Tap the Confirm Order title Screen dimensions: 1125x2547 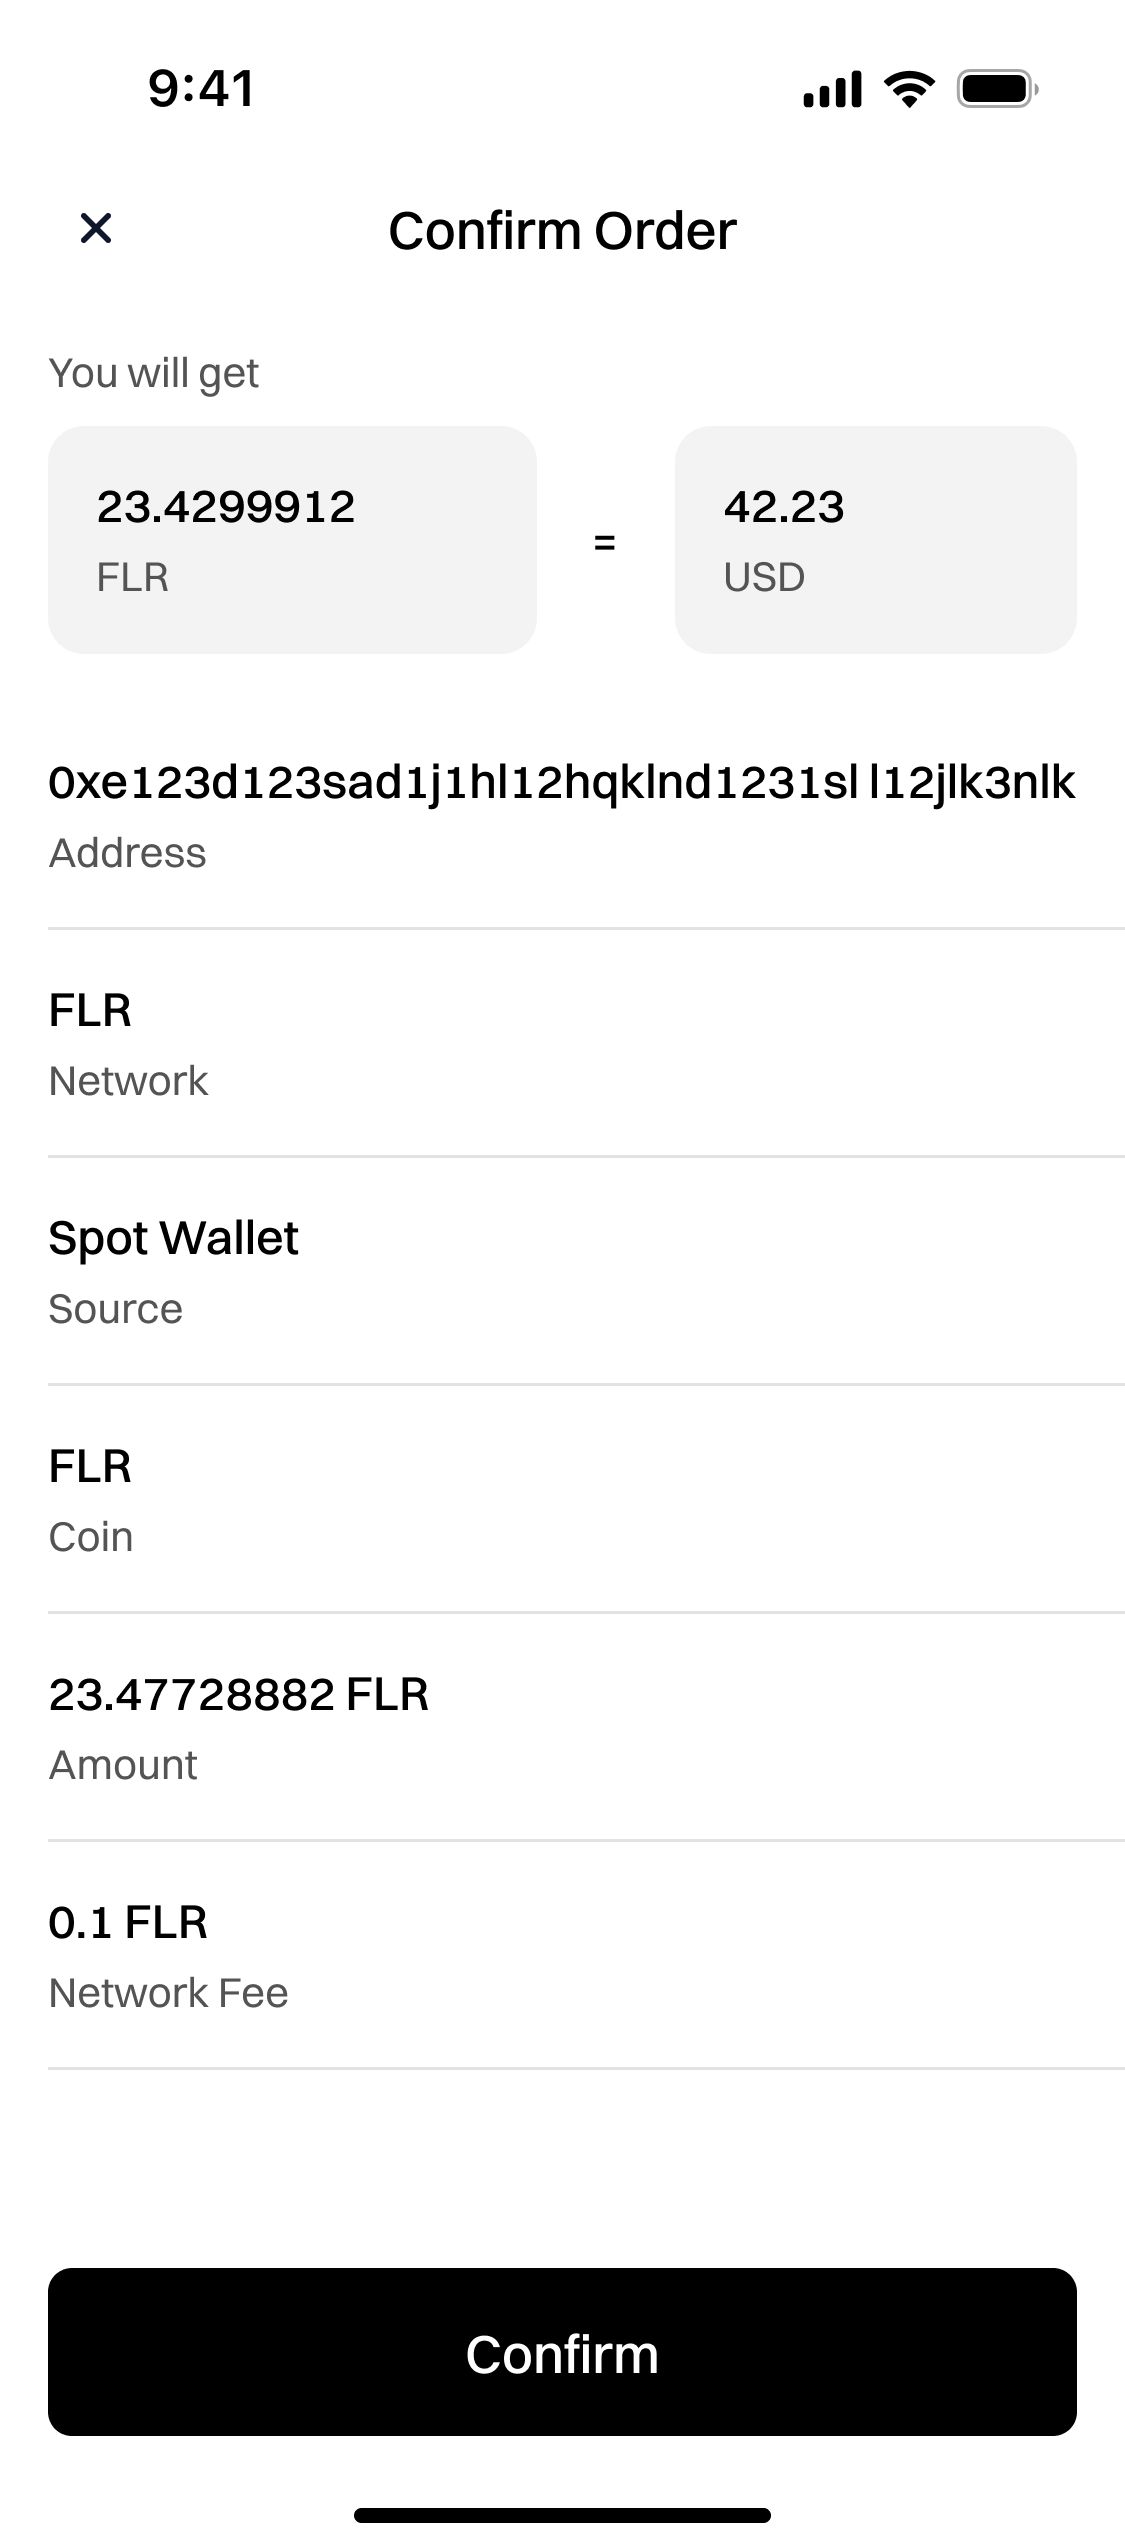click(562, 231)
